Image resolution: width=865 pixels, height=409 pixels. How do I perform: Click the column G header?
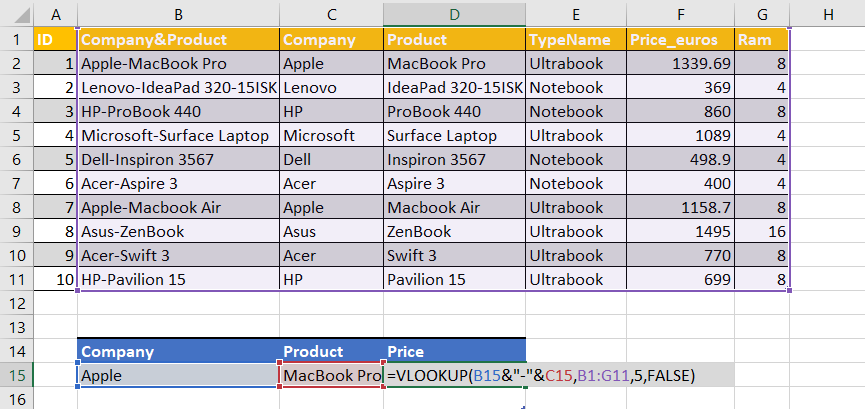(x=761, y=14)
